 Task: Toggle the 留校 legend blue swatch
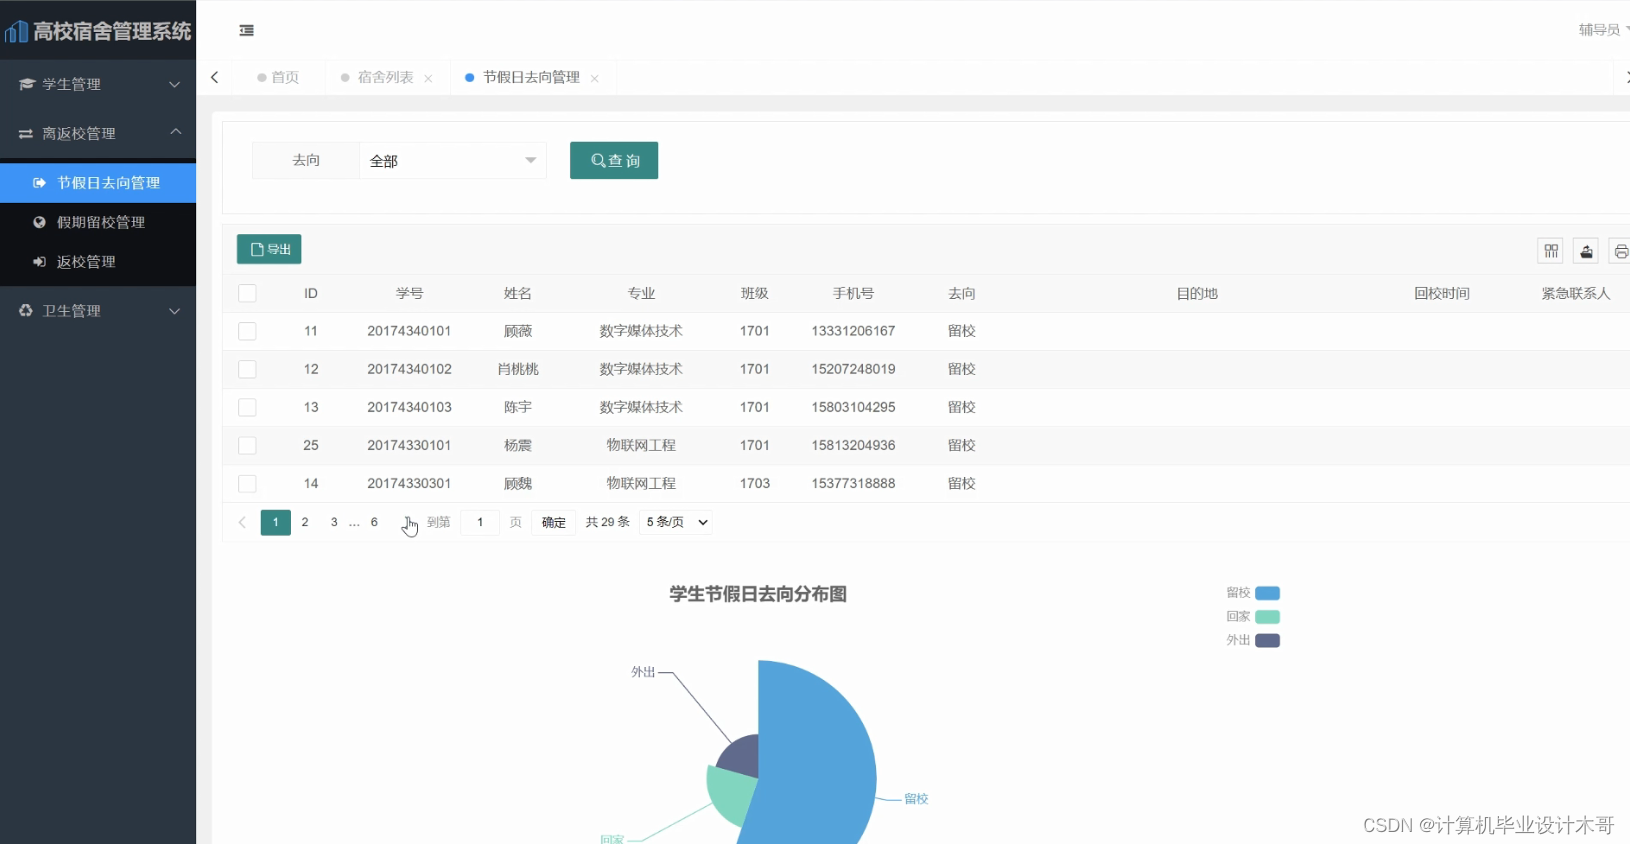[x=1267, y=593]
